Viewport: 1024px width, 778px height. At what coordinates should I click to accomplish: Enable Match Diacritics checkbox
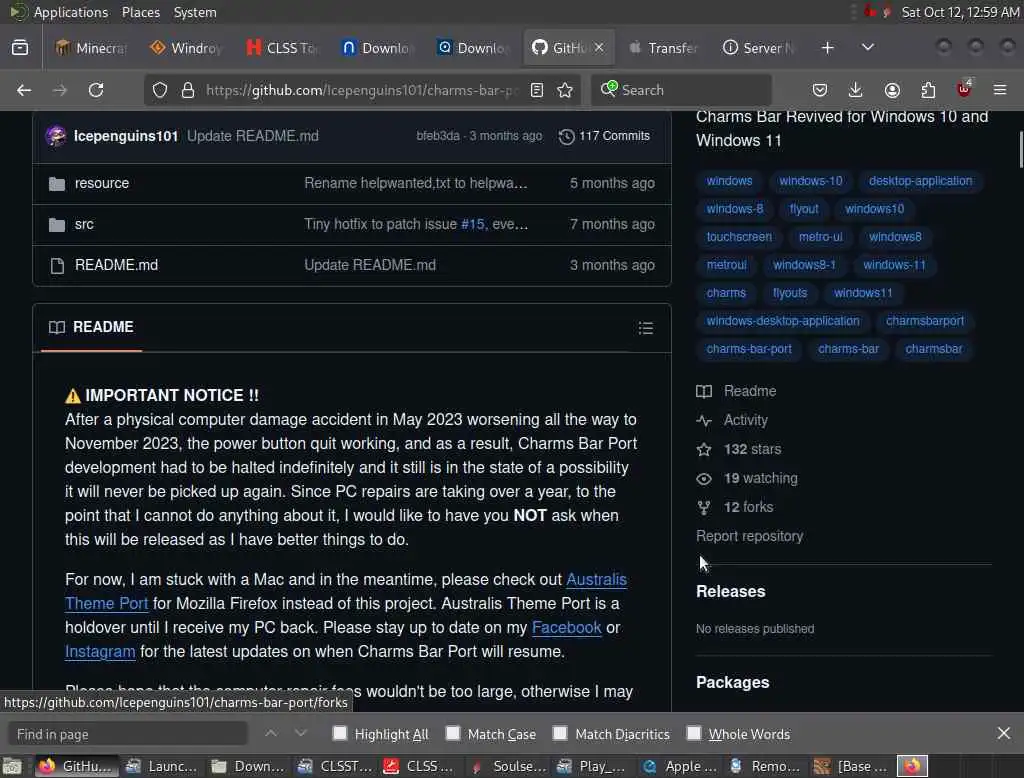pos(560,733)
